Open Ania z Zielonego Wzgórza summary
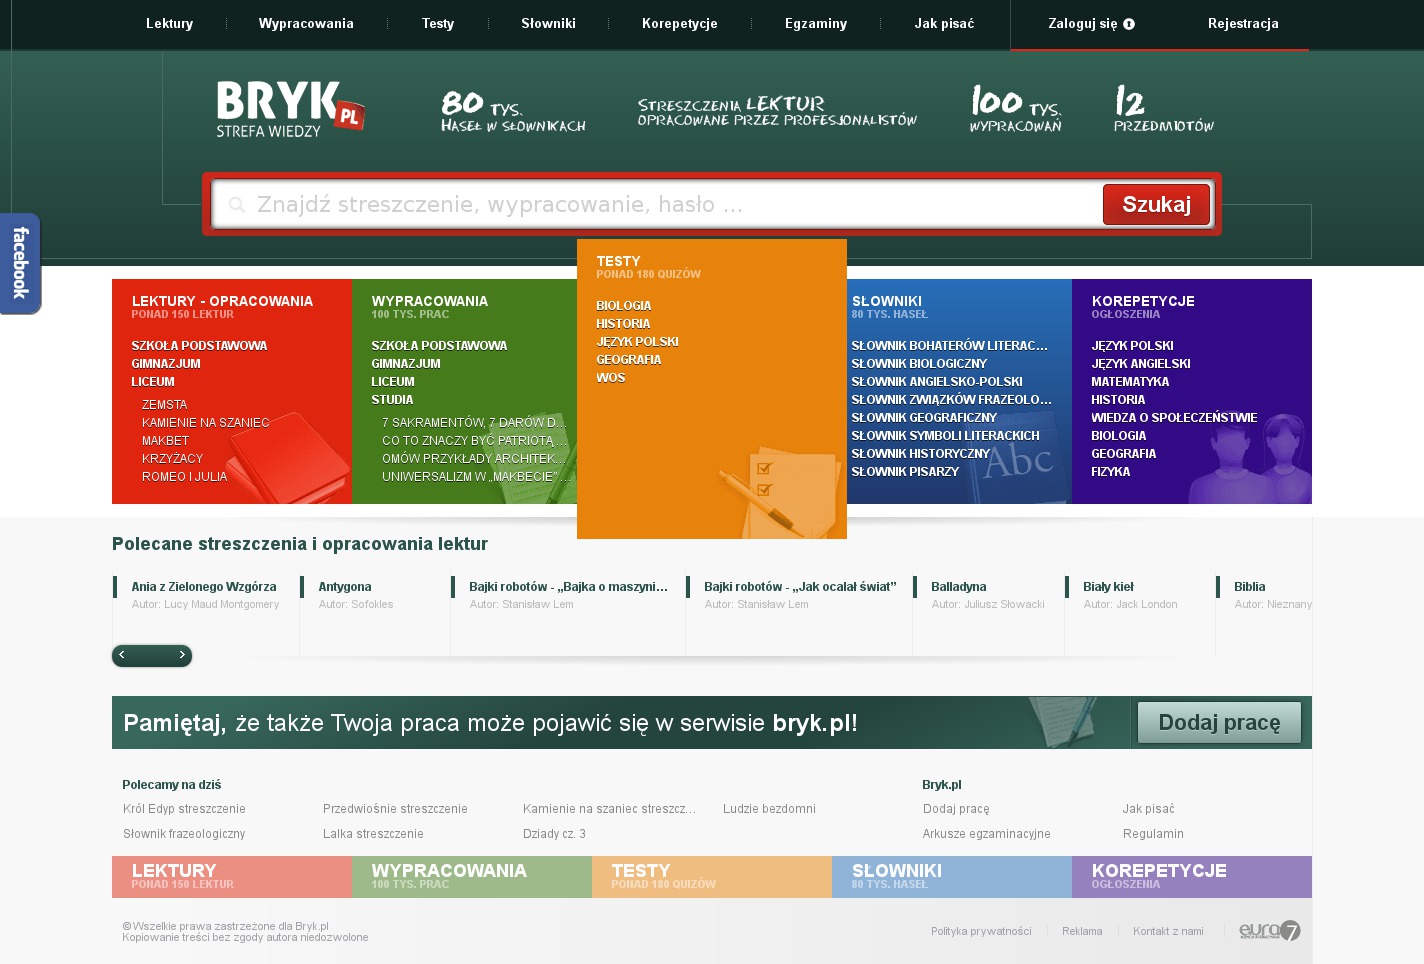1424x964 pixels. tap(204, 587)
